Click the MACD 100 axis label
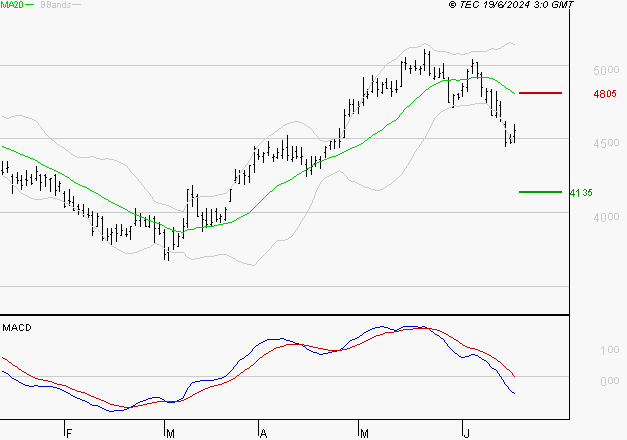 (609, 350)
